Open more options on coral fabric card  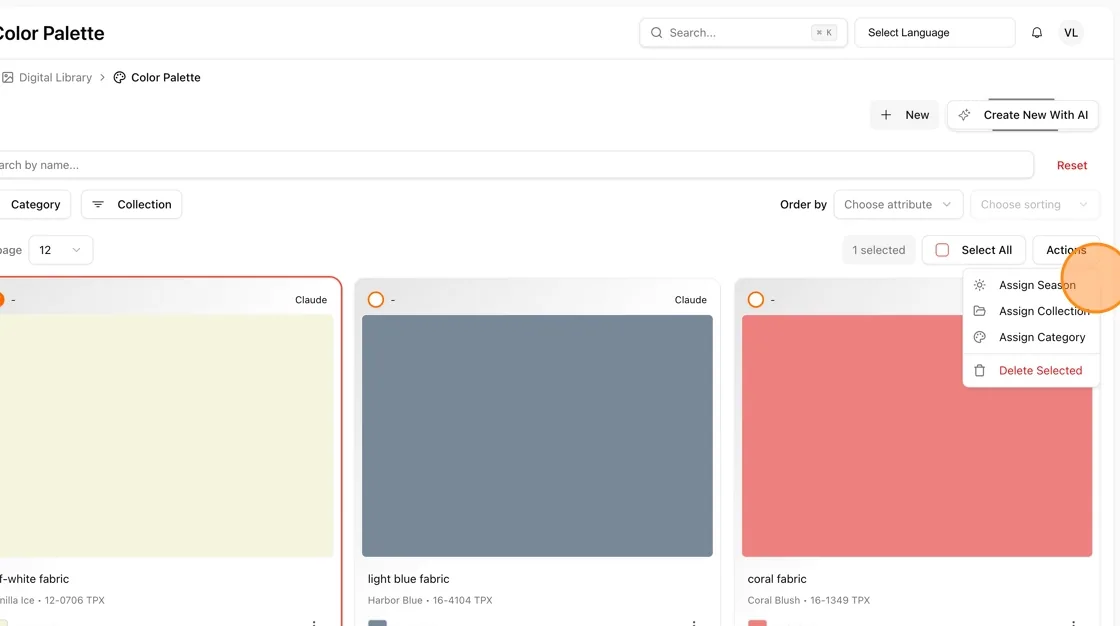pyautogui.click(x=1074, y=623)
